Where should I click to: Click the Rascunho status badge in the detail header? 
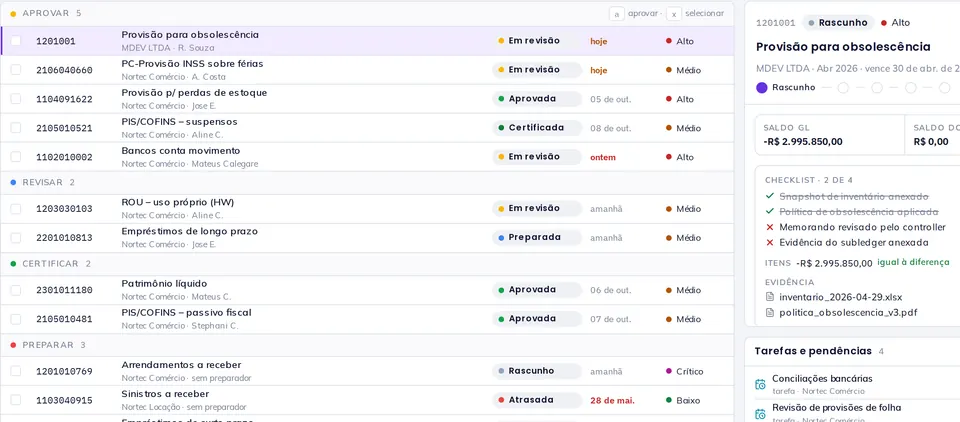tap(838, 23)
